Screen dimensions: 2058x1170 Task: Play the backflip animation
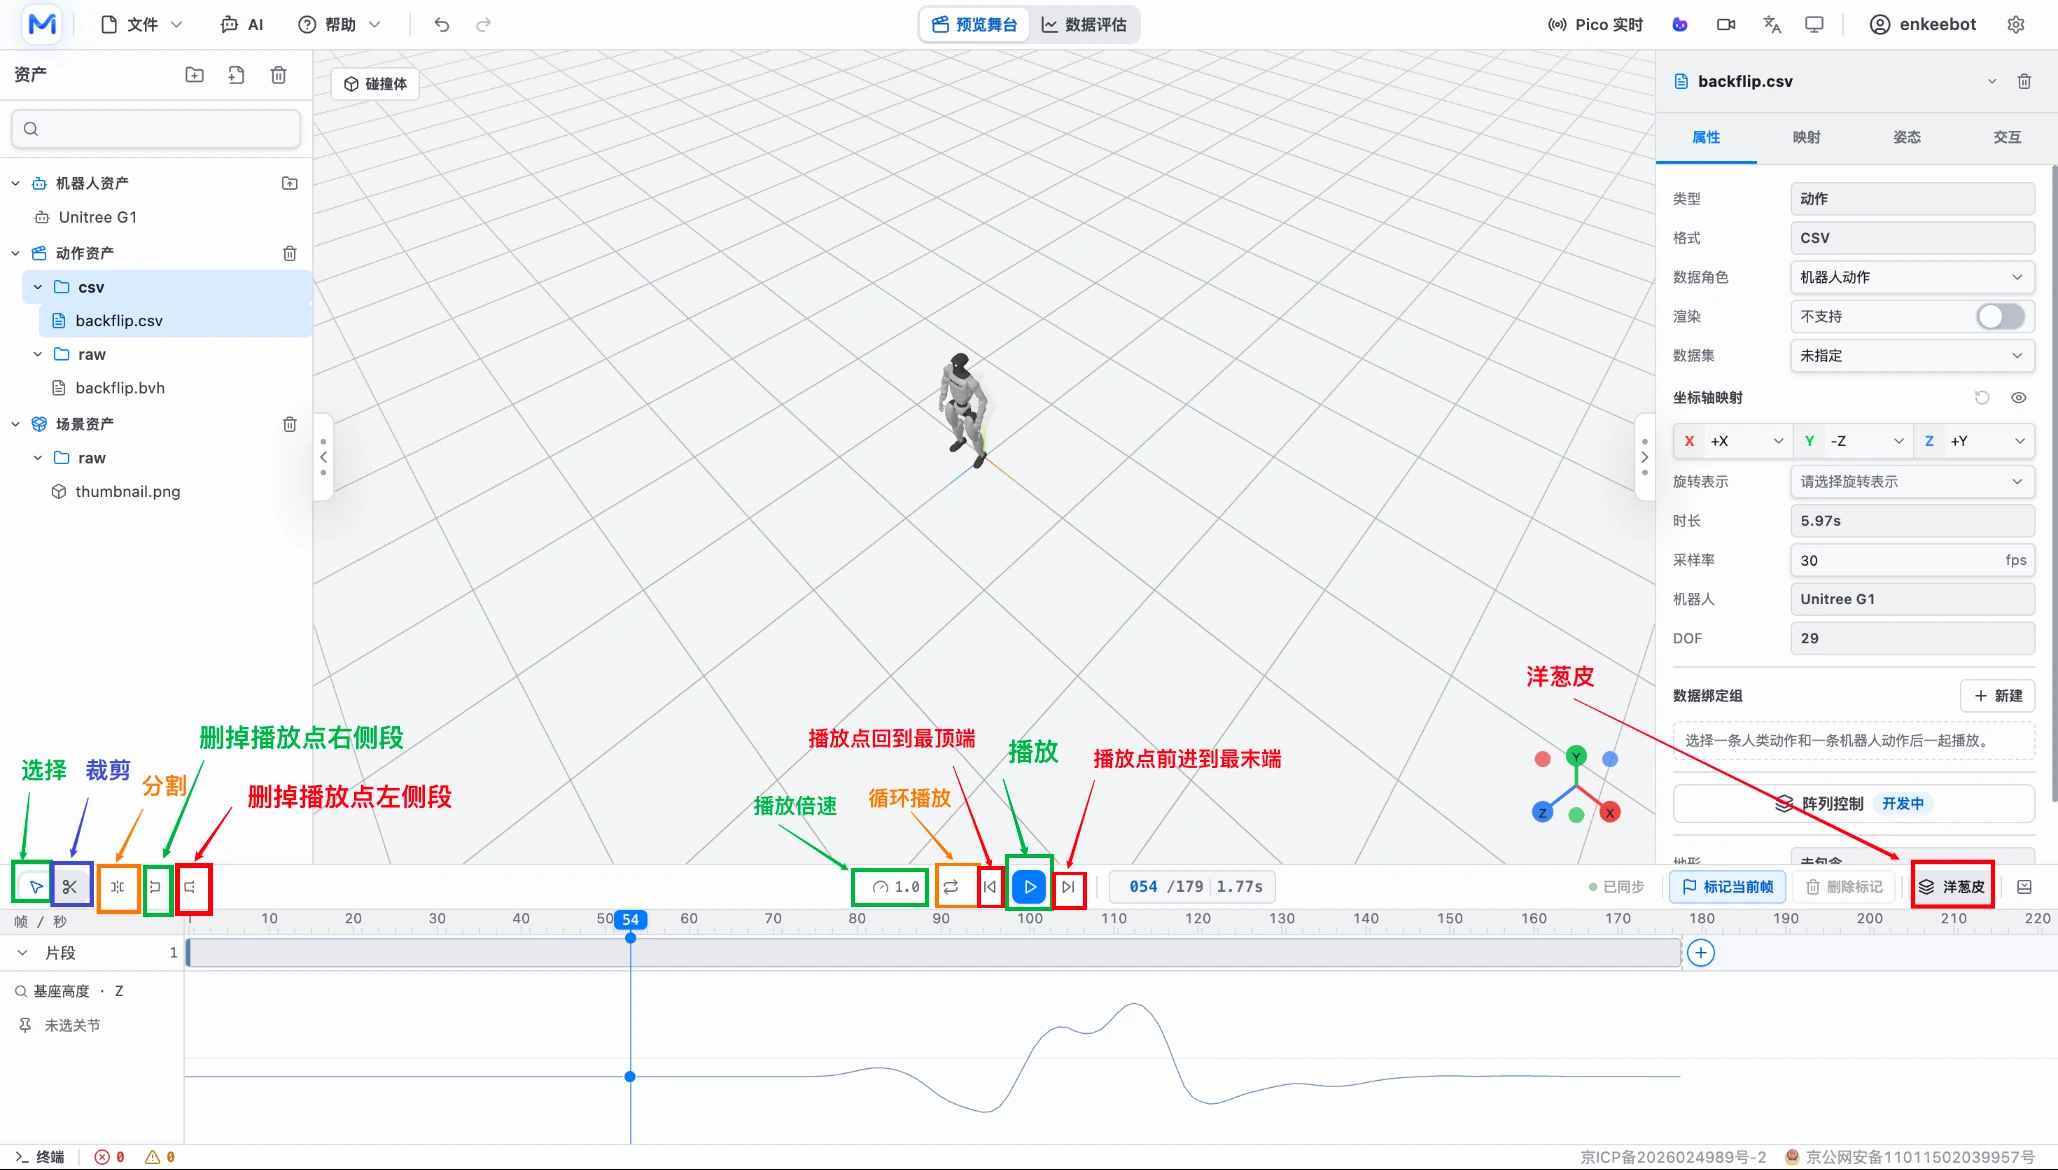pos(1029,887)
